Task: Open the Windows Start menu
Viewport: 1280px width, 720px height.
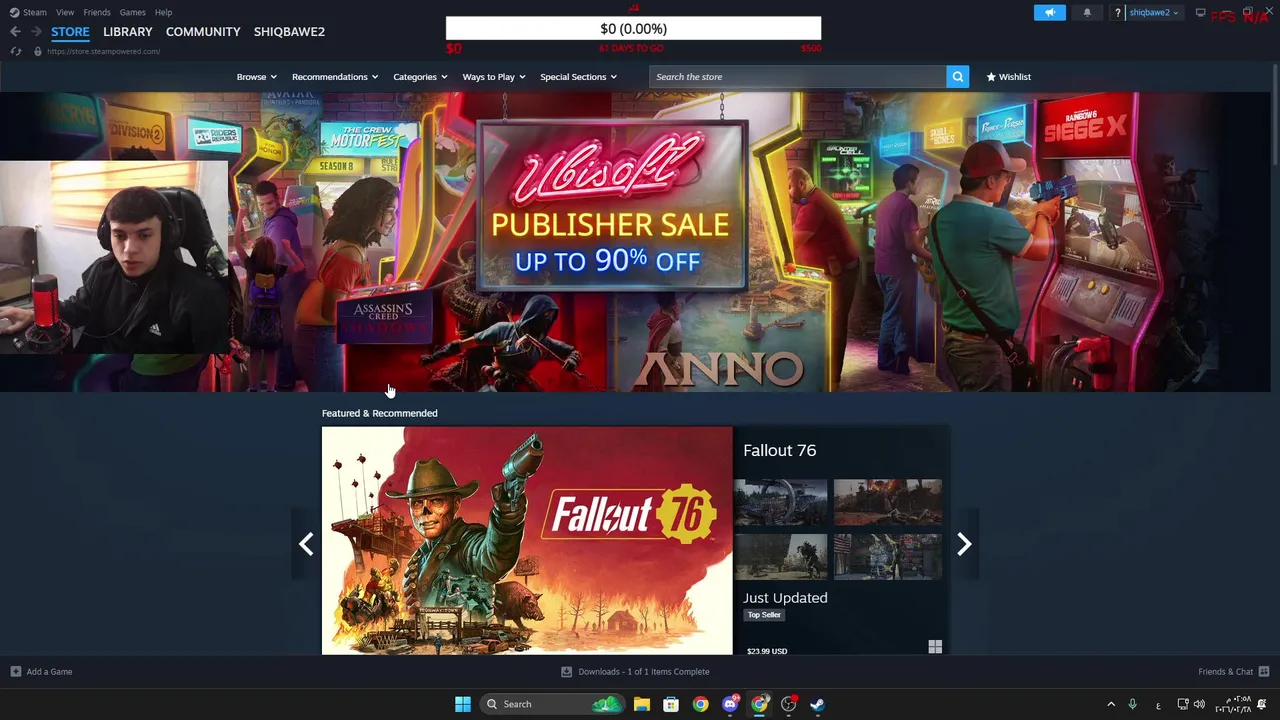Action: point(462,704)
